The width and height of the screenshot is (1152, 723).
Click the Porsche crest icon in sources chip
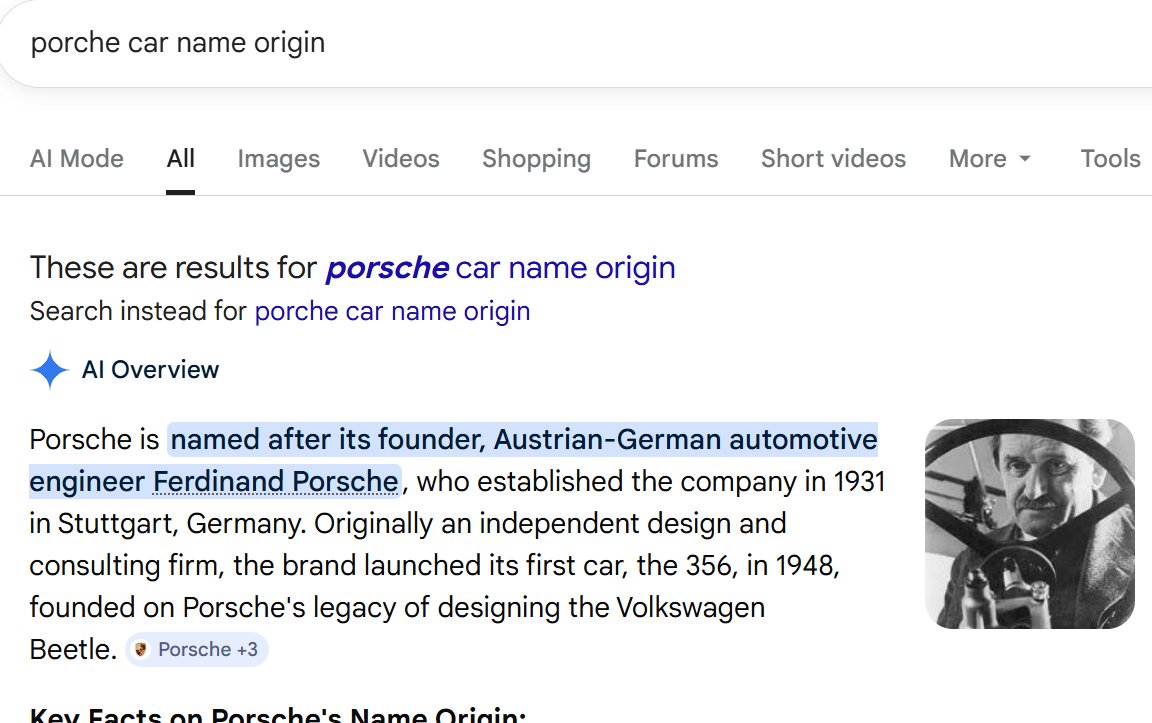(x=141, y=650)
